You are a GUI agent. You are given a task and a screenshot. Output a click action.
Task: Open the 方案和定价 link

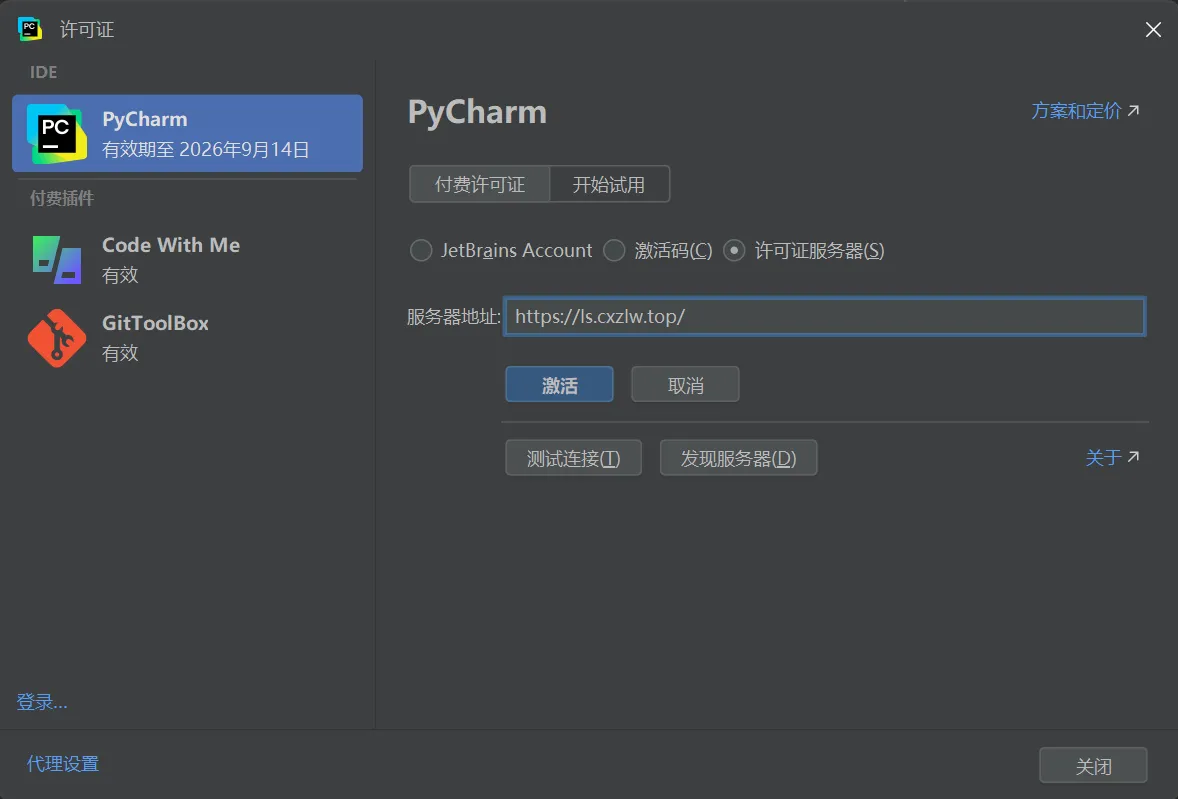click(1085, 111)
